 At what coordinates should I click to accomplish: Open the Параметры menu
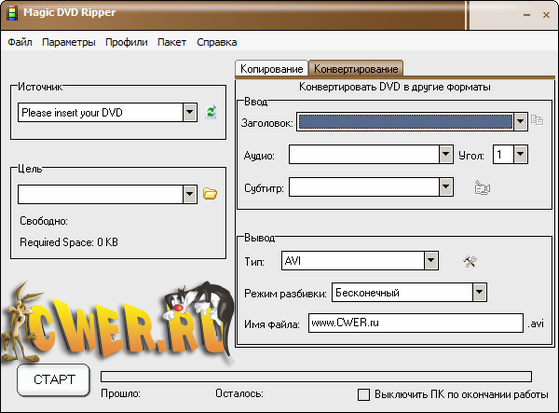(x=69, y=42)
